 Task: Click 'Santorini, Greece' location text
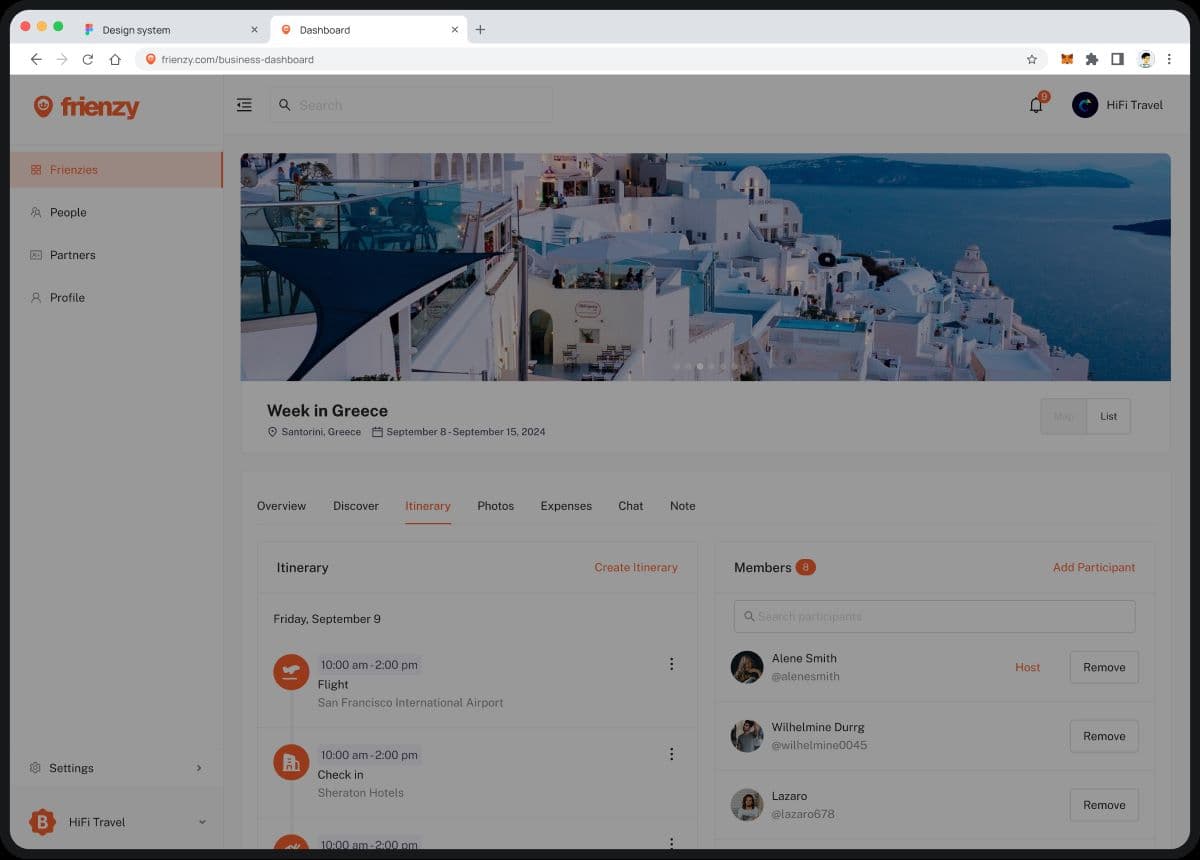click(x=321, y=432)
